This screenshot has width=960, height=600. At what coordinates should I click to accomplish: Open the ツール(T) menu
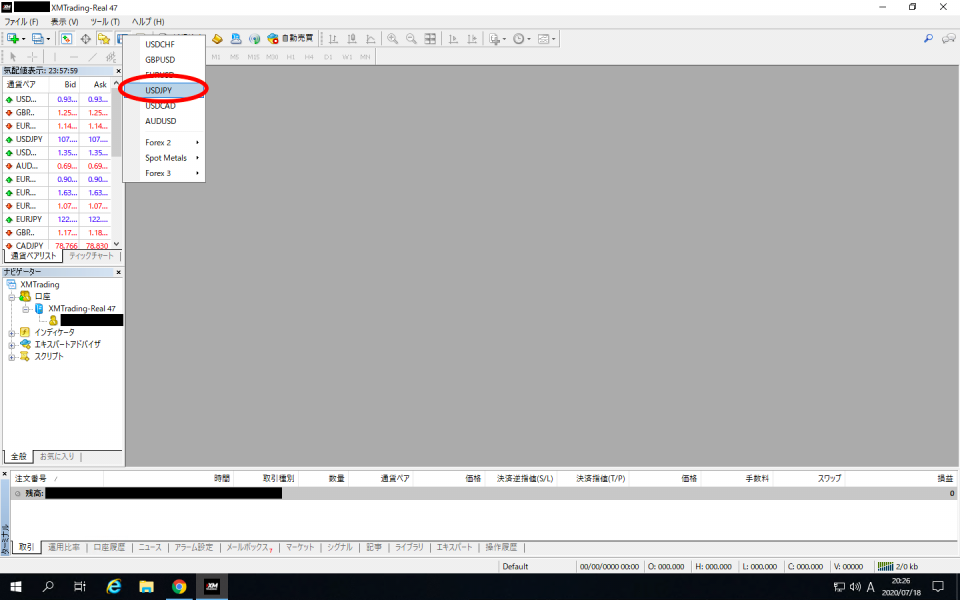pyautogui.click(x=105, y=21)
